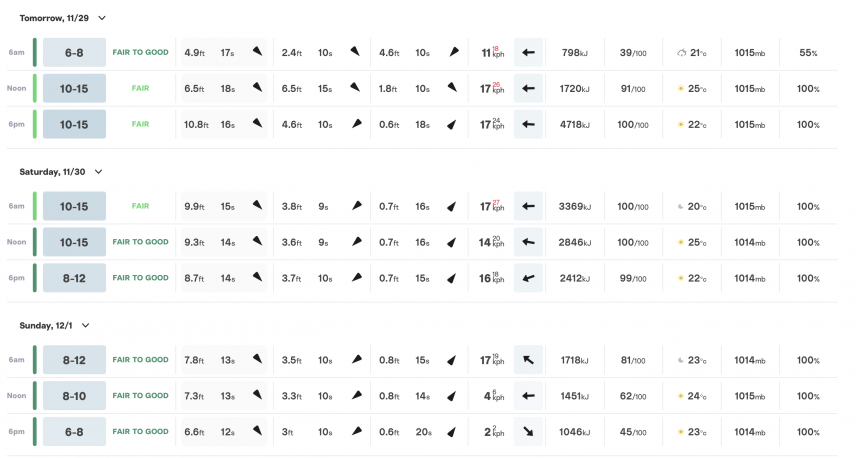The image size is (856, 458).
Task: Click the light green rating bar for Saturday 6am
Action: [x=35, y=206]
